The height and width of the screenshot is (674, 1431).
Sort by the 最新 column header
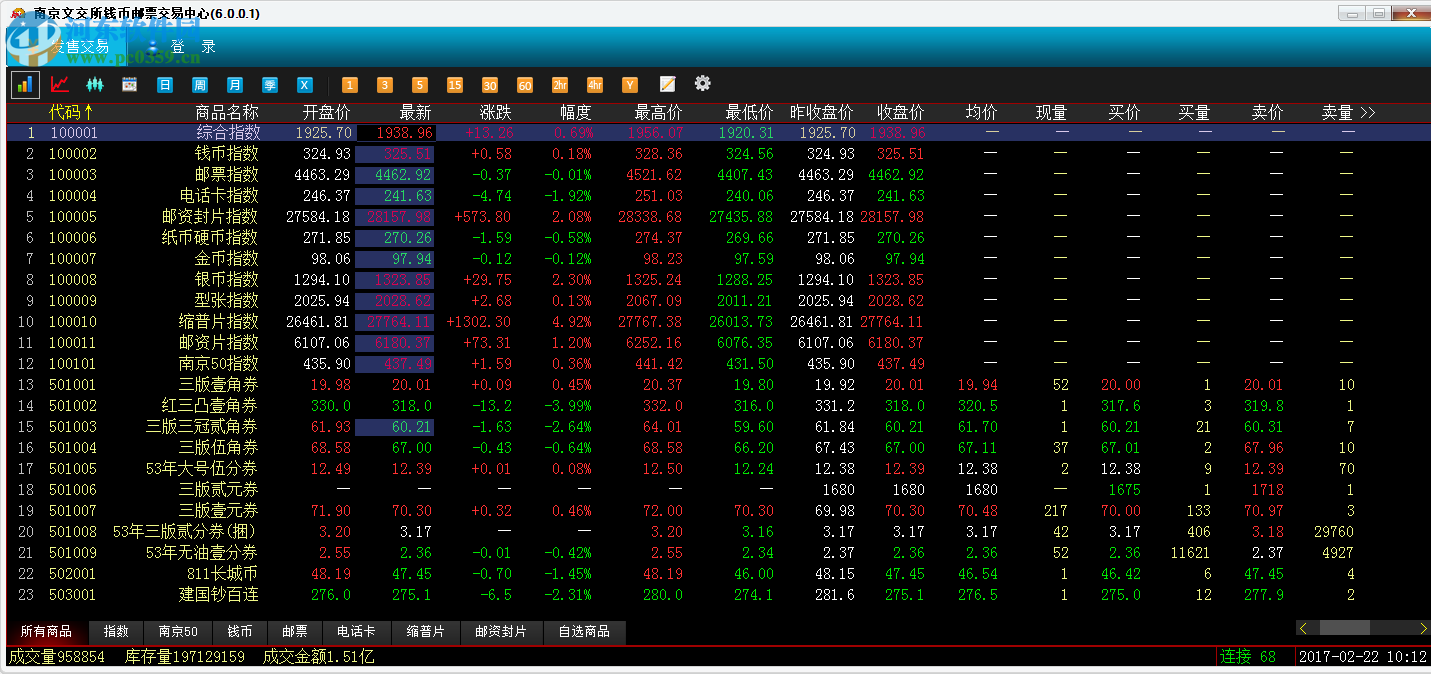(415, 112)
